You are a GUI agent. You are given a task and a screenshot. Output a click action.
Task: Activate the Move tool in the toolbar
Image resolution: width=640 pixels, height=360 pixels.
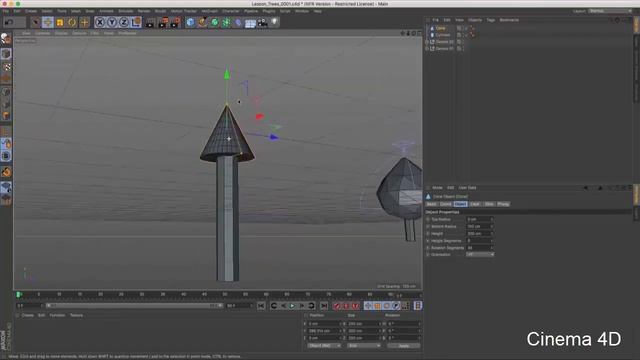click(x=48, y=22)
